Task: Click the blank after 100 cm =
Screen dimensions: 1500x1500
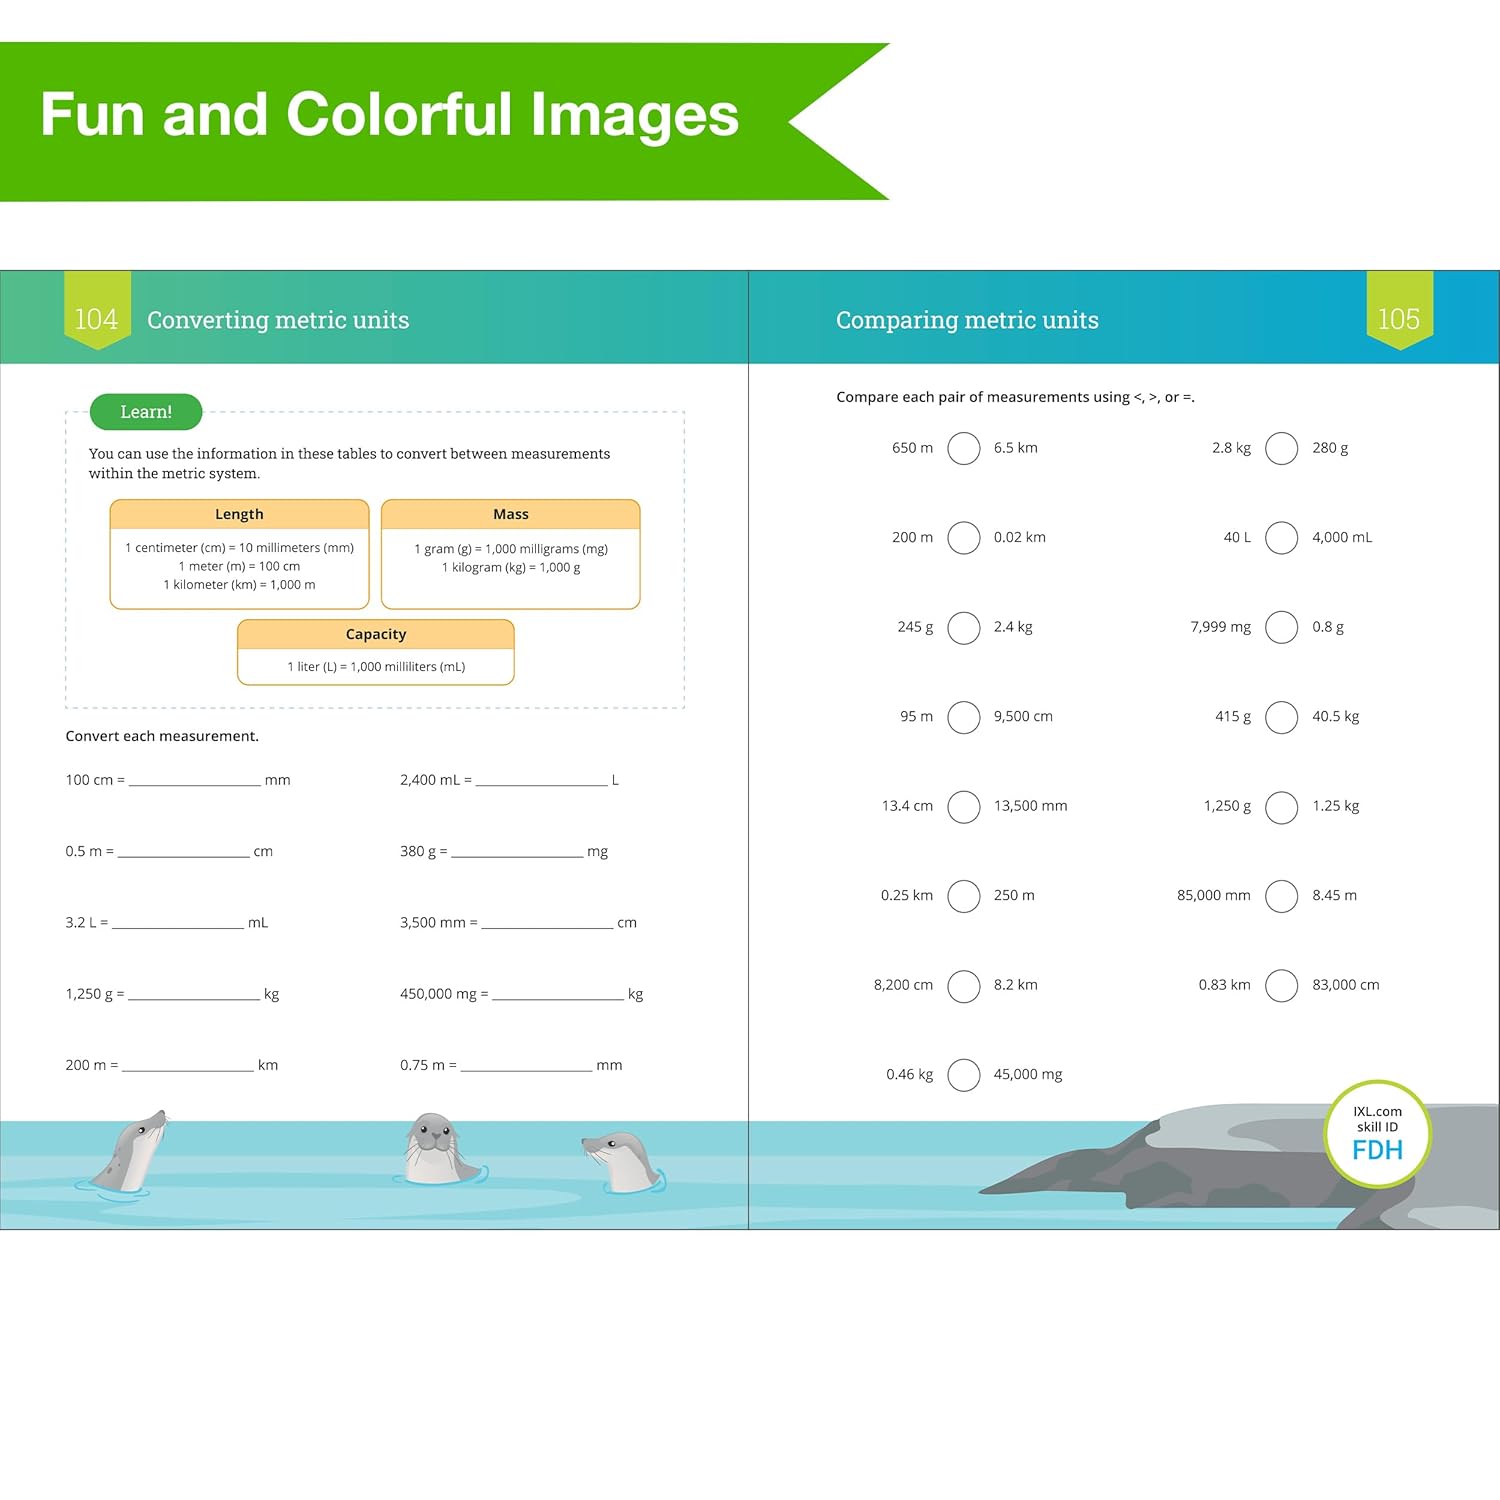Action: point(195,780)
